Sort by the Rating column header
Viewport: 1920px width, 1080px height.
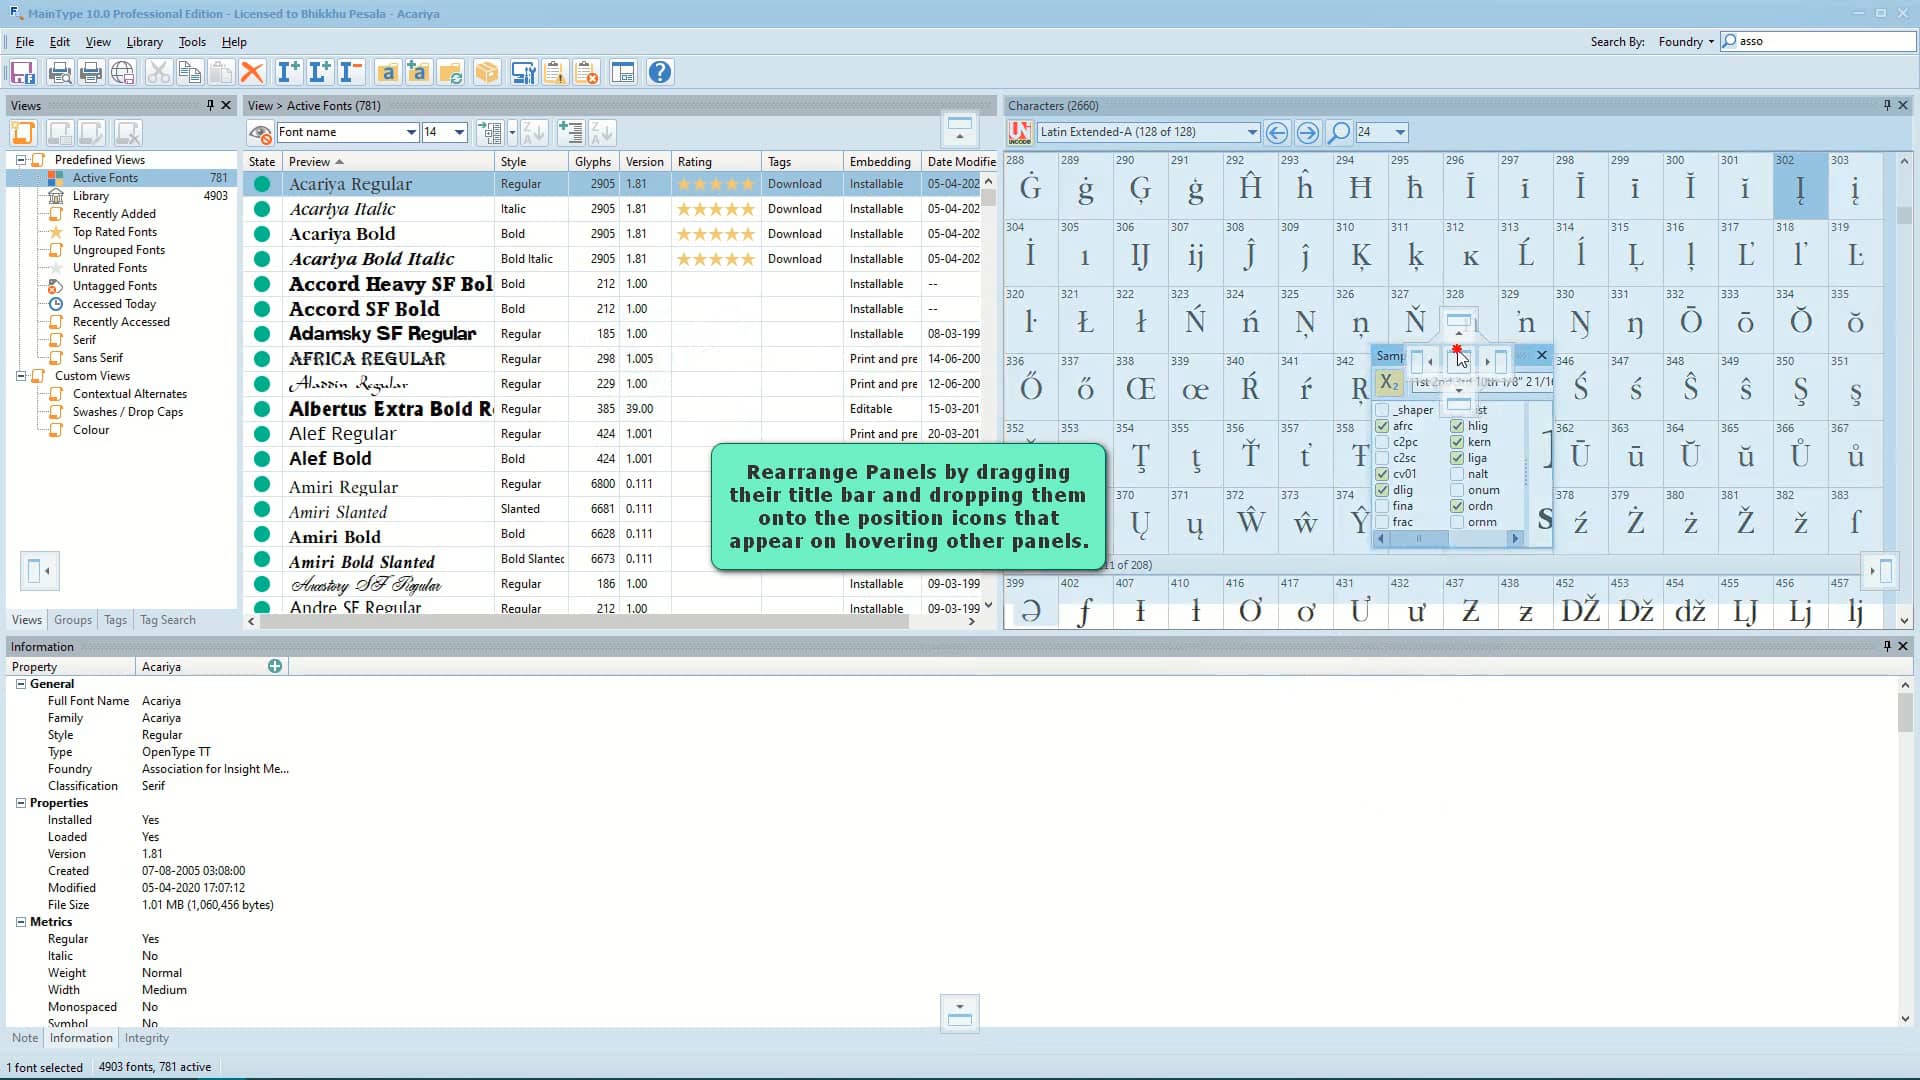[x=716, y=162]
